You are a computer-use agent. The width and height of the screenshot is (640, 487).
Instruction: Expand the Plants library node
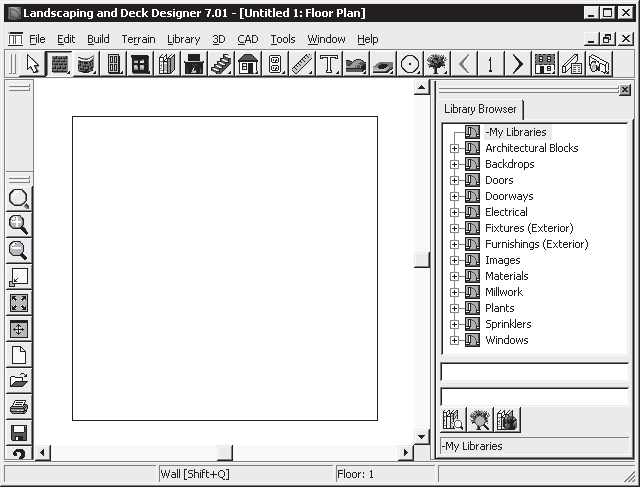click(454, 308)
